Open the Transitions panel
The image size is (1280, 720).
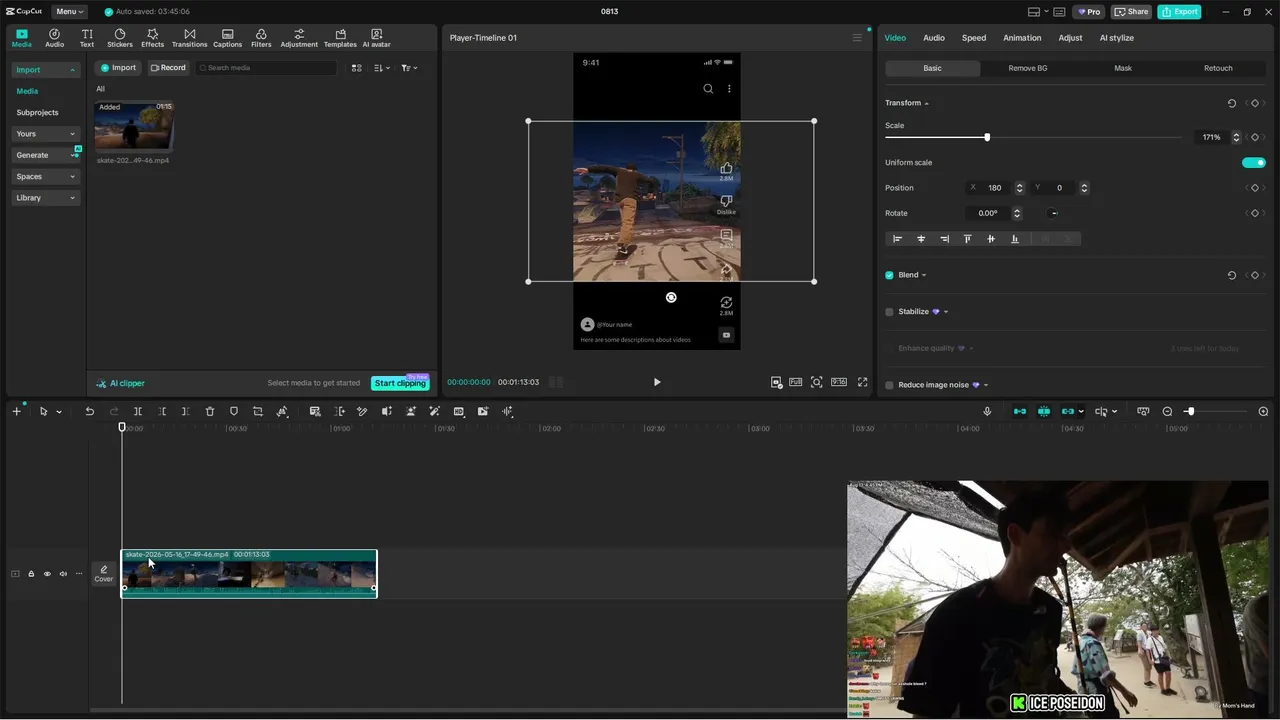tap(189, 38)
